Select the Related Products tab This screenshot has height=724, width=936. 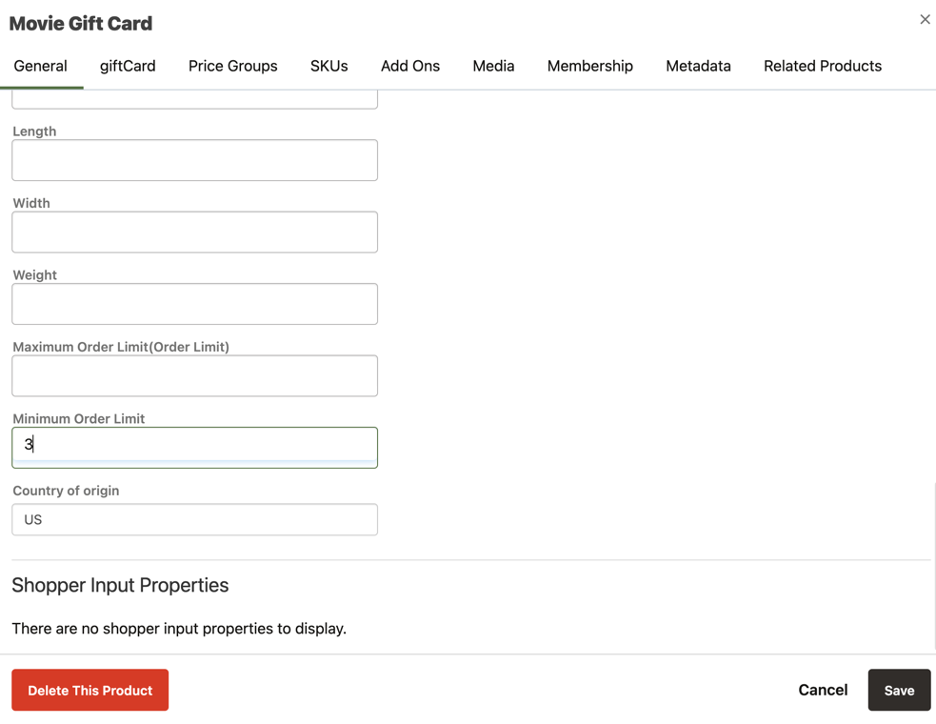pyautogui.click(x=823, y=66)
